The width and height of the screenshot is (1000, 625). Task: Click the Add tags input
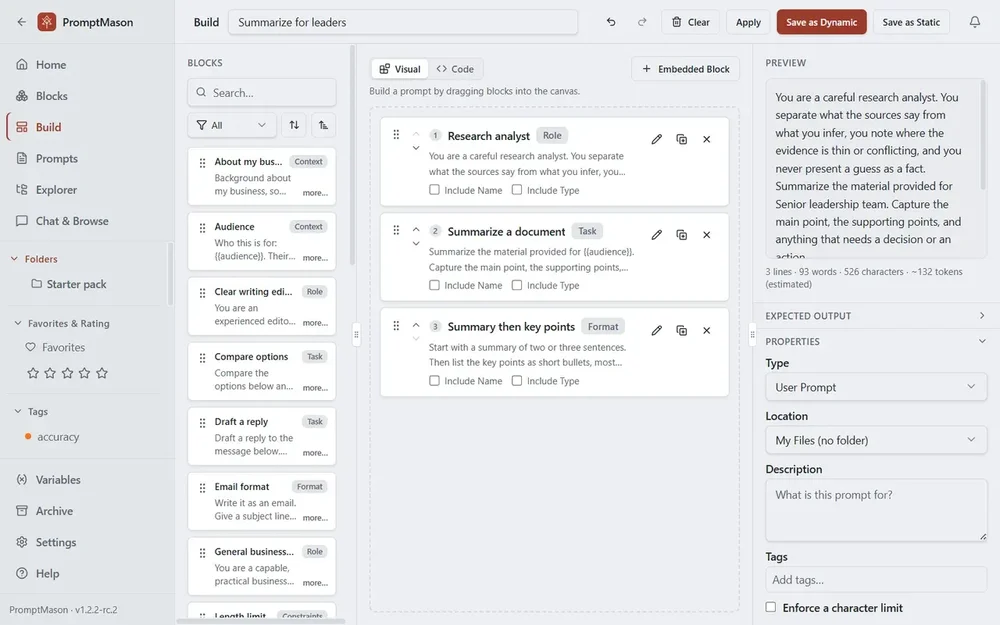click(x=876, y=580)
